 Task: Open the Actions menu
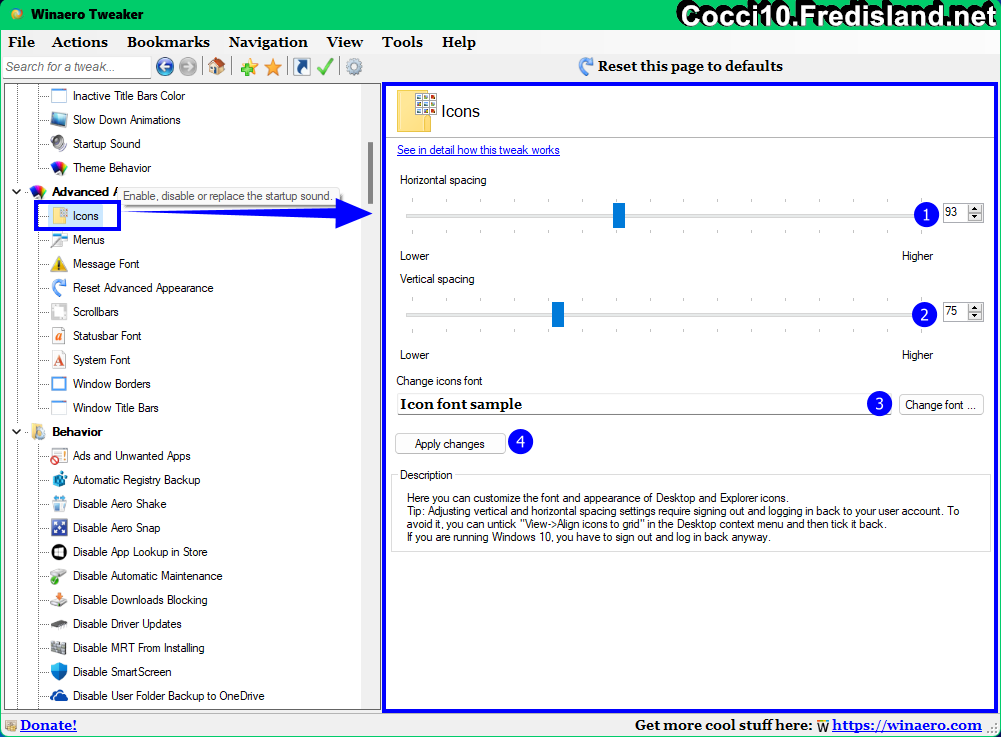pos(80,42)
